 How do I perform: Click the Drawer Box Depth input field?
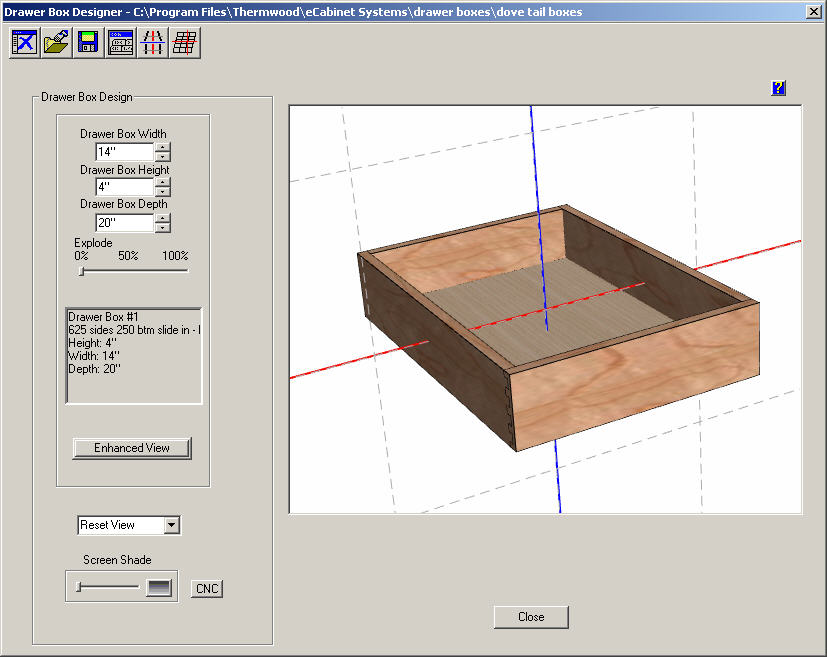tap(124, 223)
